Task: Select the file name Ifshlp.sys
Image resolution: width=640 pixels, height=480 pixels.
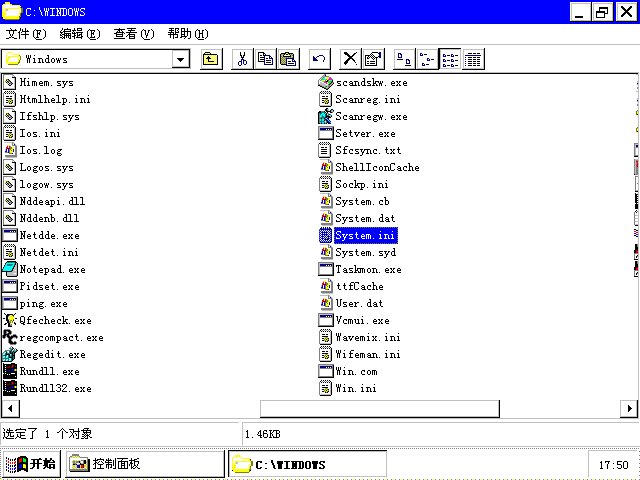Action: pos(49,117)
